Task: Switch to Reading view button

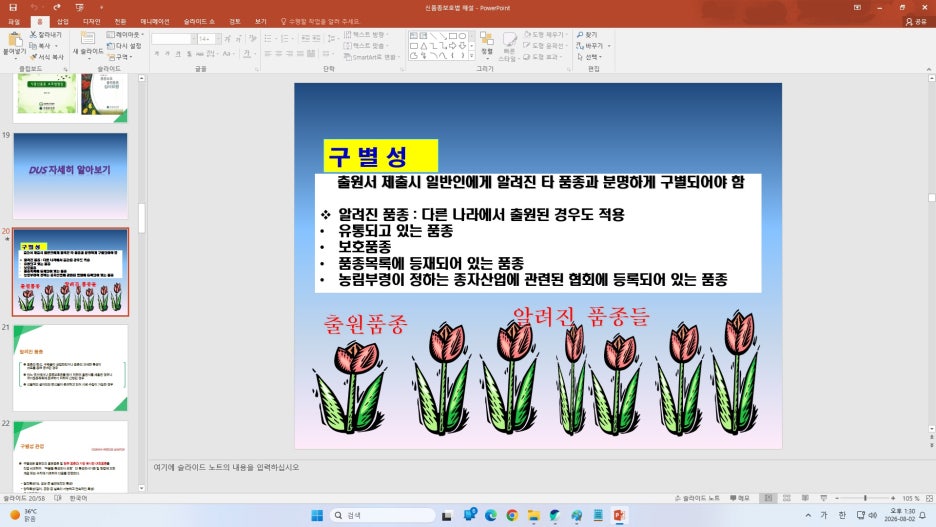Action: pos(805,498)
